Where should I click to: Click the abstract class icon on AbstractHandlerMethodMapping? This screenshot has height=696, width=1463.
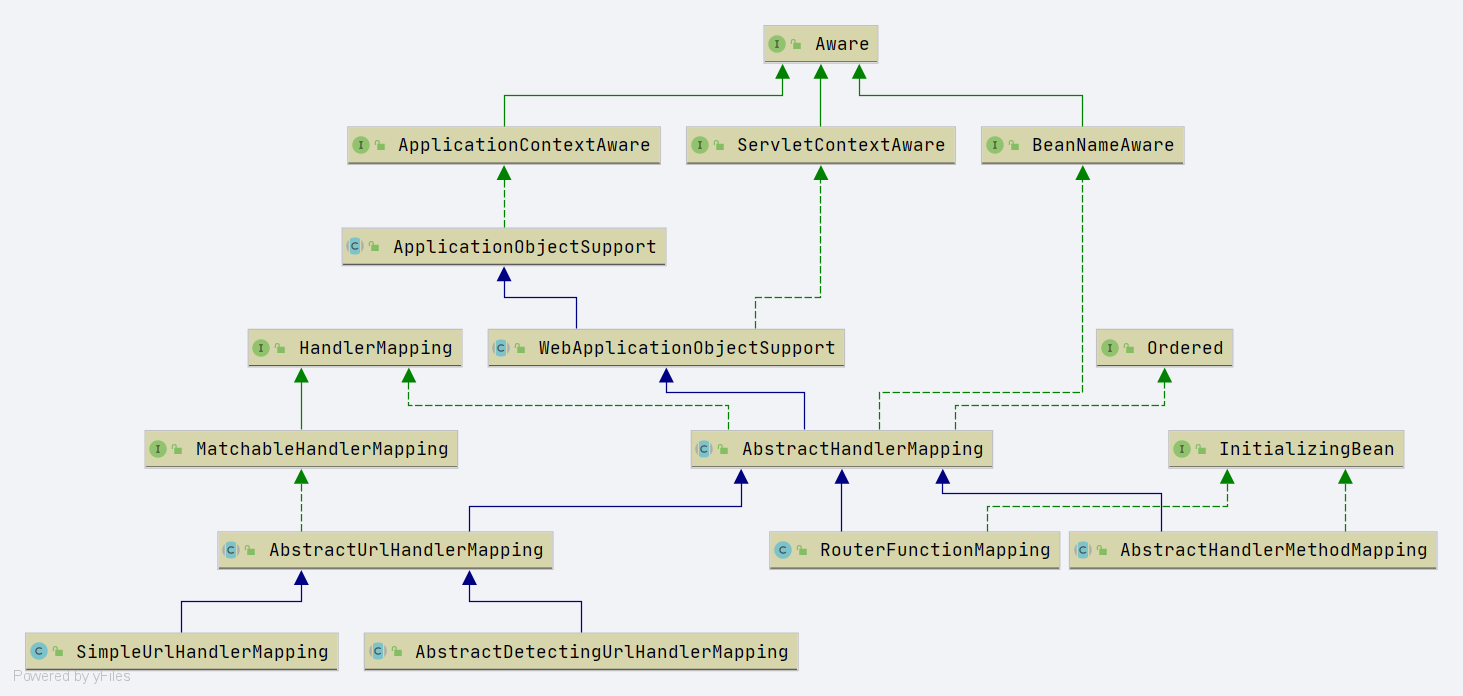(x=1083, y=549)
